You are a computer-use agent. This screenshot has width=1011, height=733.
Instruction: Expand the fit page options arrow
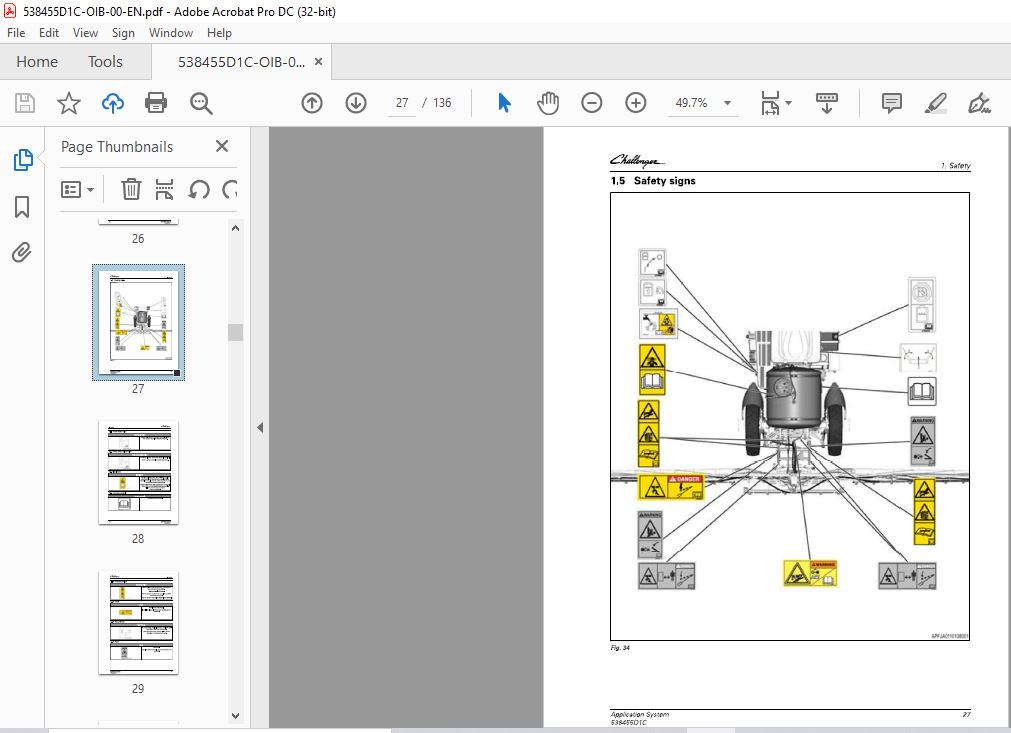click(789, 103)
